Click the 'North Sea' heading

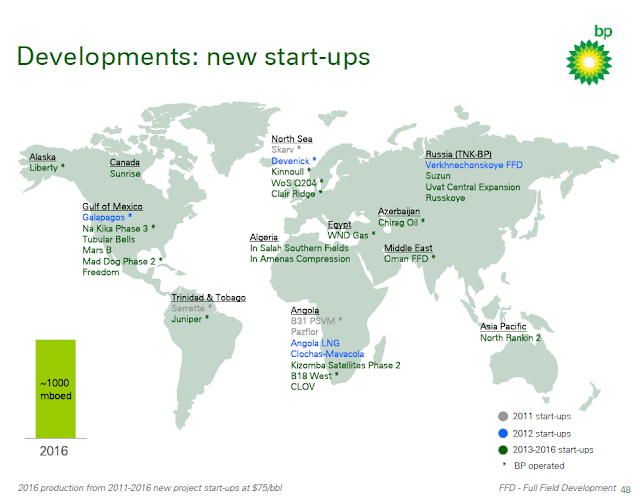(292, 139)
